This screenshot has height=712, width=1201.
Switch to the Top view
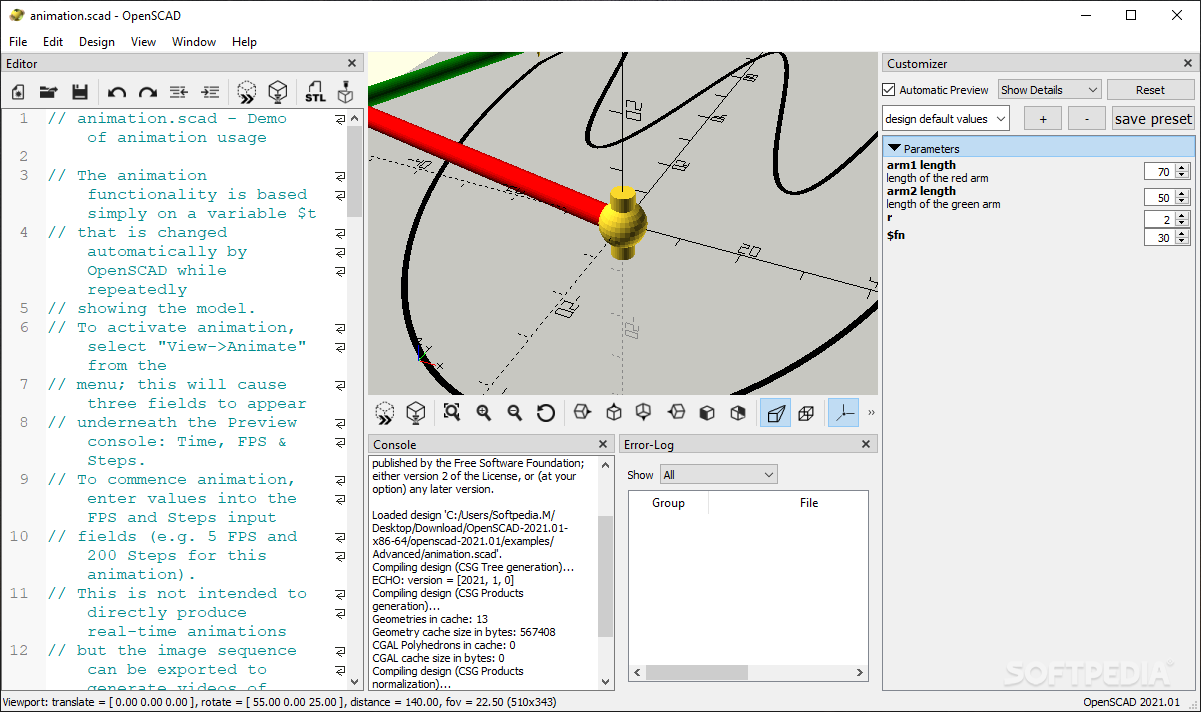(x=613, y=413)
